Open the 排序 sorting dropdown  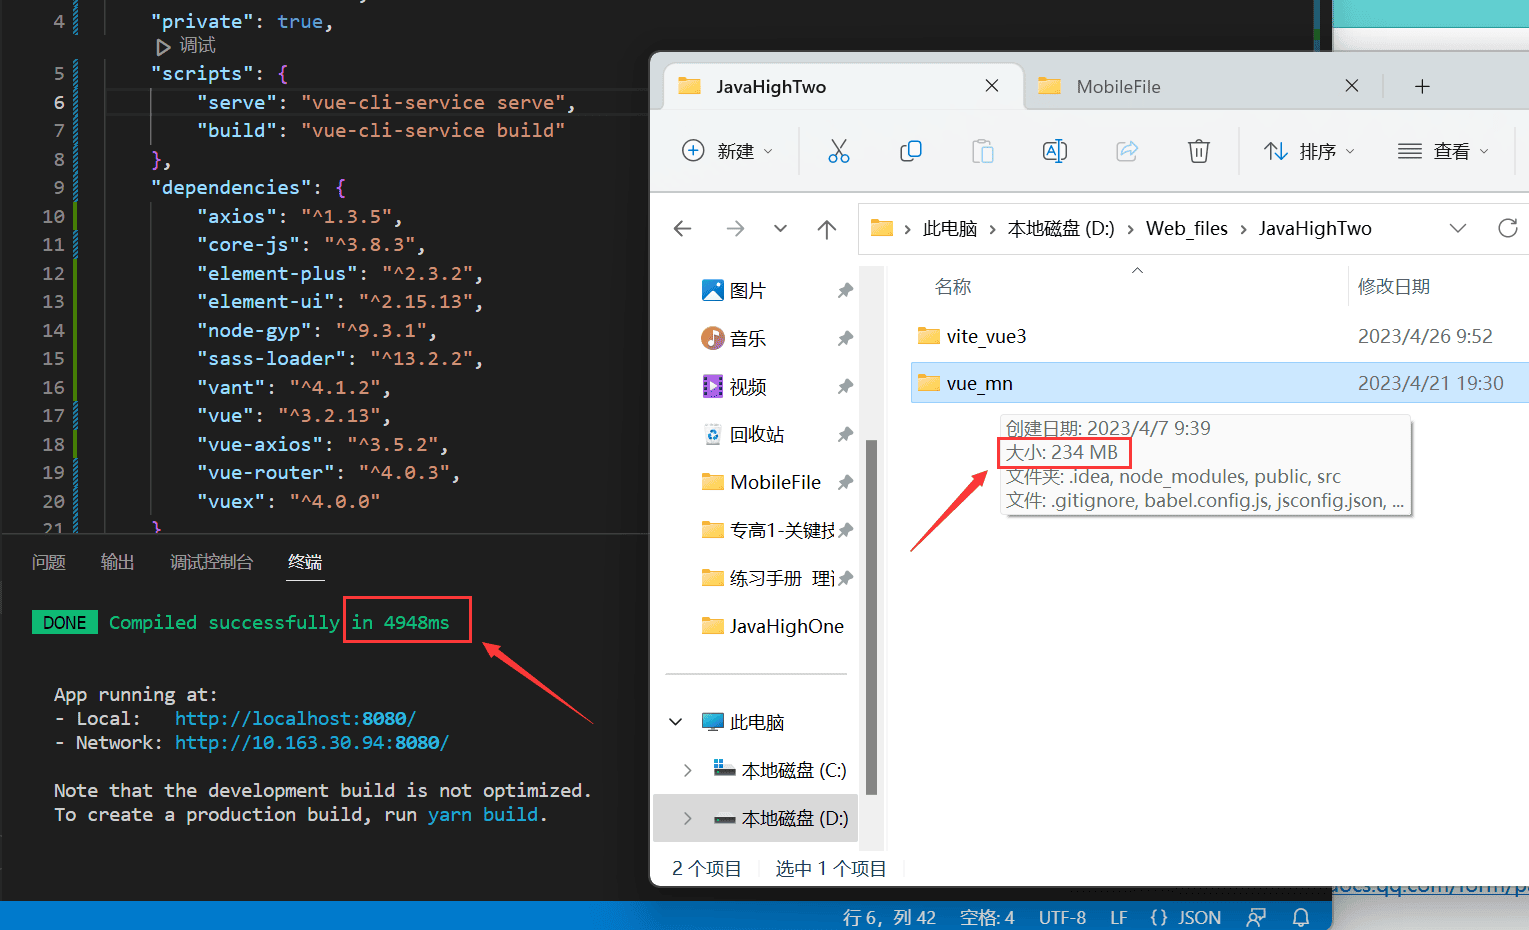tap(1308, 151)
